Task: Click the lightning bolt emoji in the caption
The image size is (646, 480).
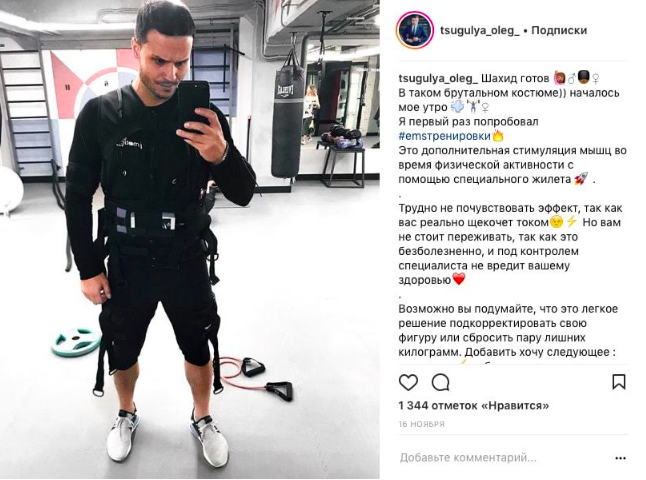Action: (571, 222)
